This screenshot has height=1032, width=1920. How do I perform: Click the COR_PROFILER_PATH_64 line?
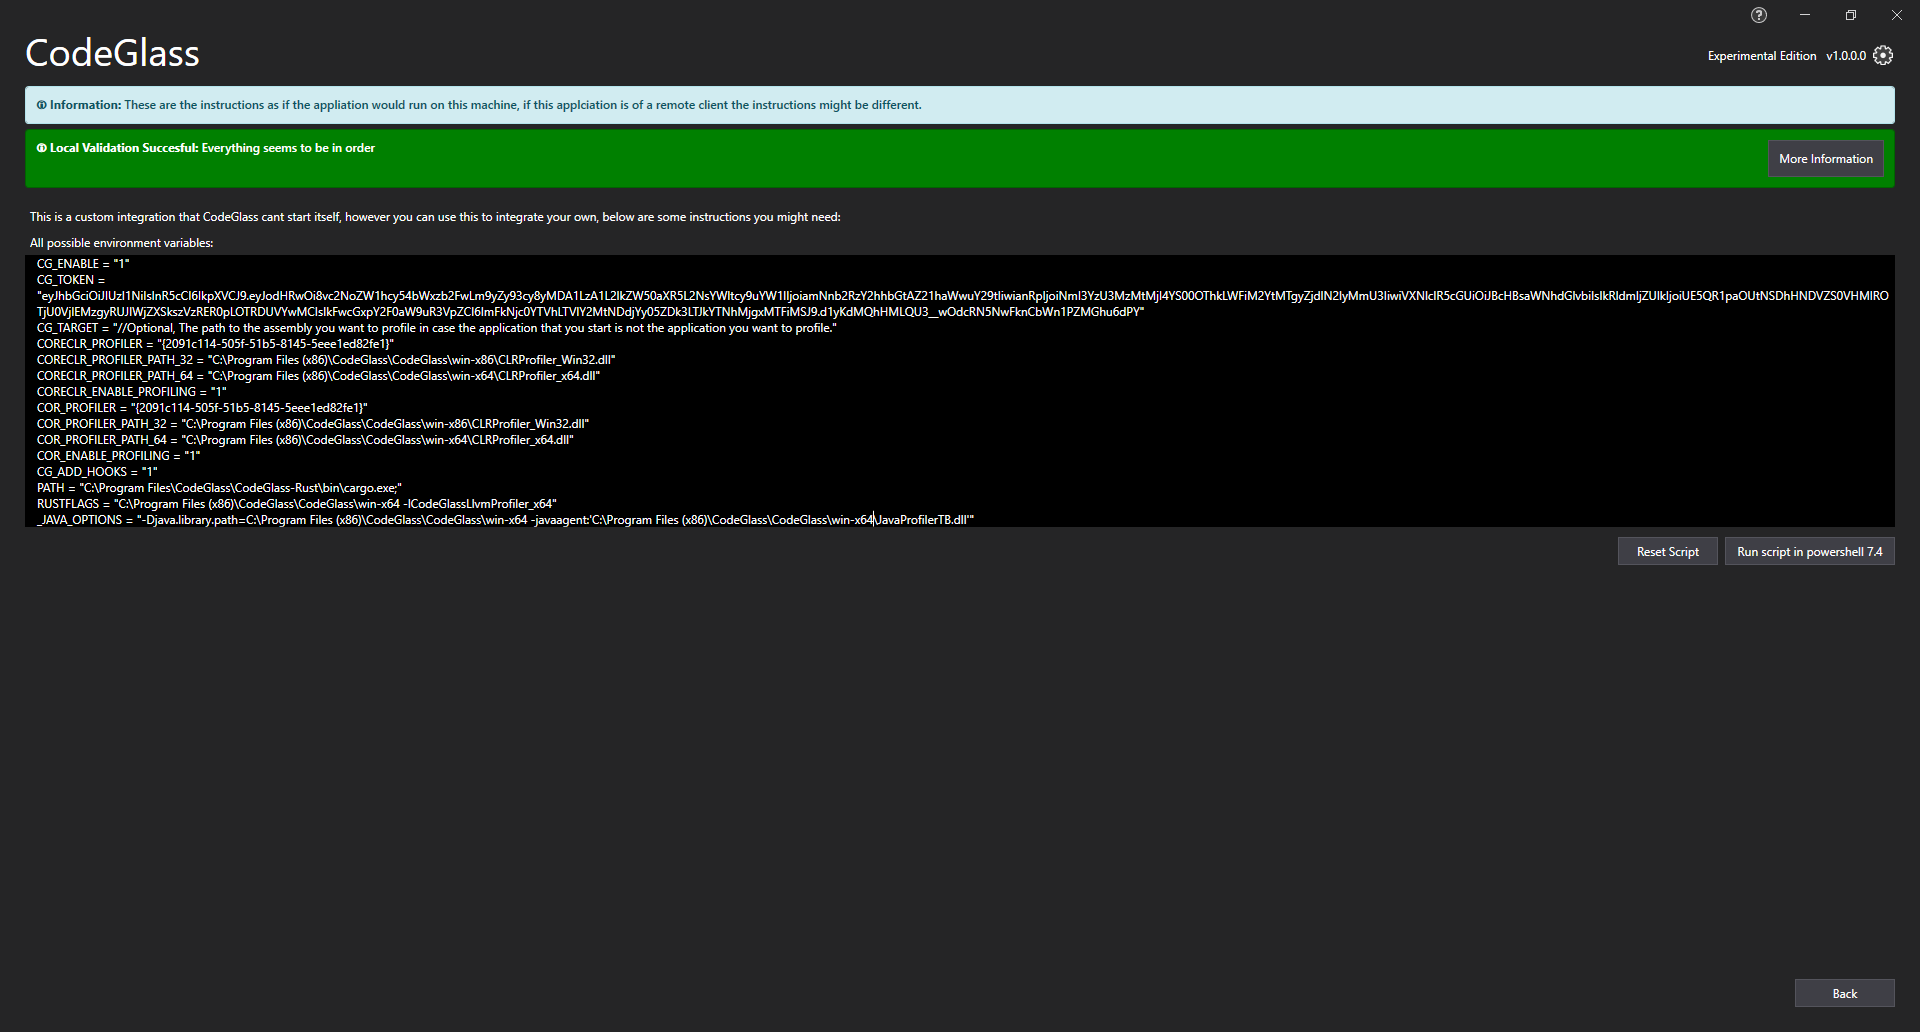(x=305, y=440)
